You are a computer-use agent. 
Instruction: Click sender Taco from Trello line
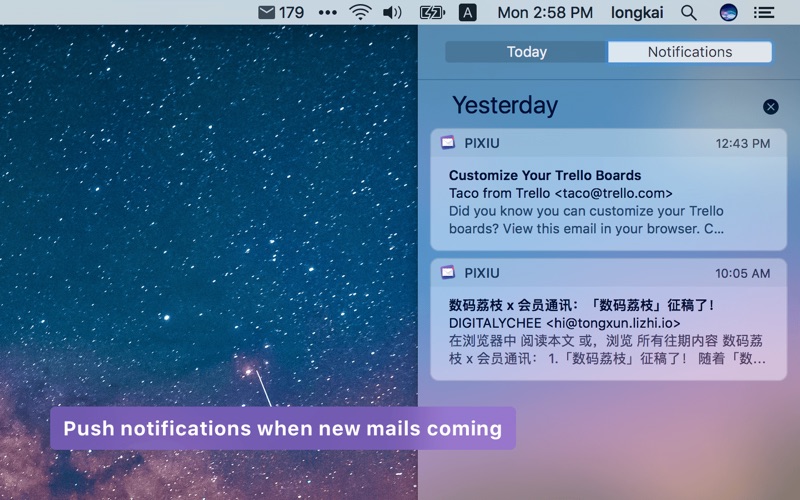pos(561,193)
